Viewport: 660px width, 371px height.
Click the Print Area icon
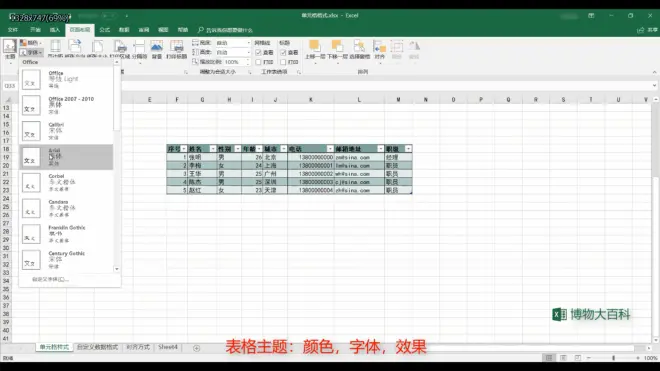point(120,49)
